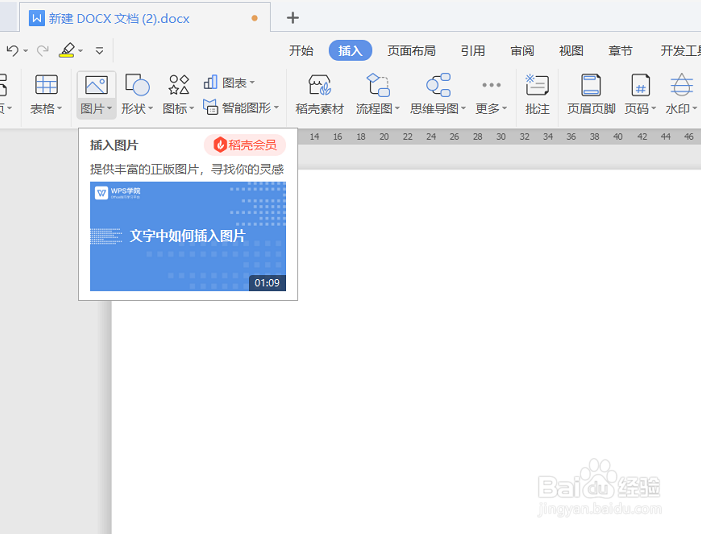Image resolution: width=701 pixels, height=534 pixels.
Task: Click the 稻壳会员 membership badge
Action: pos(245,145)
